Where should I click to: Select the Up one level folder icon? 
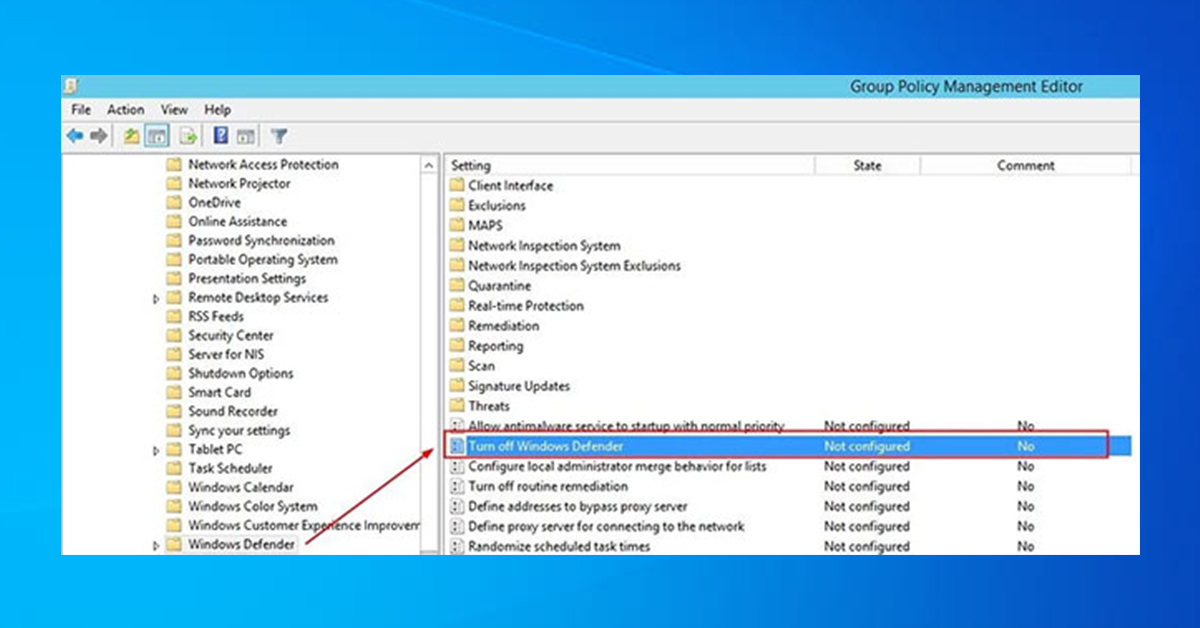(x=131, y=135)
